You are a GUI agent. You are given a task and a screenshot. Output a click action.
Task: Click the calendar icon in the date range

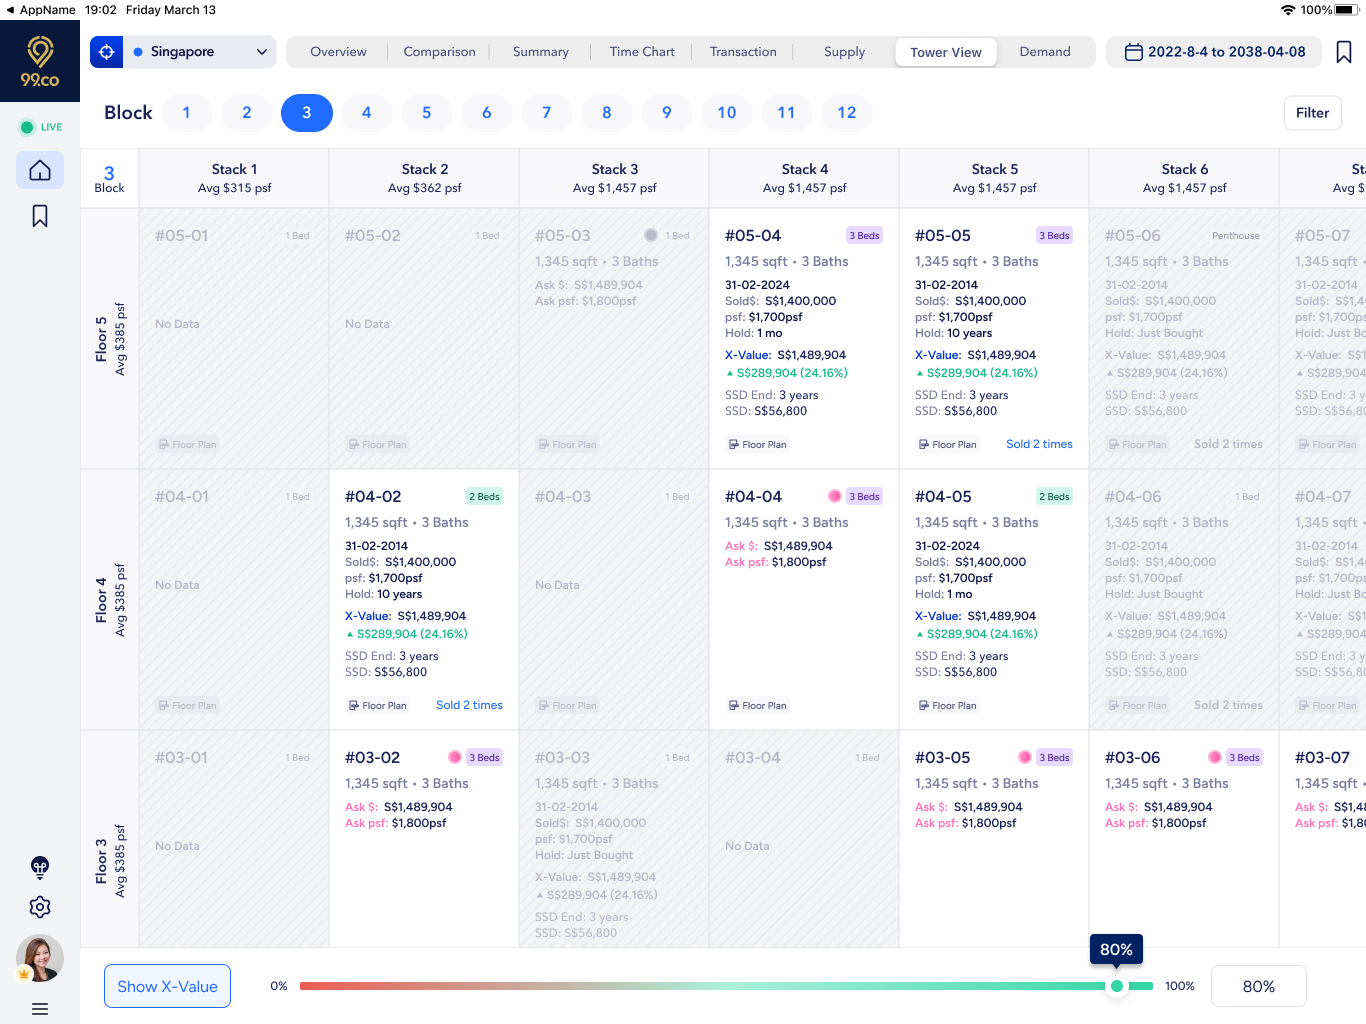tap(1134, 52)
